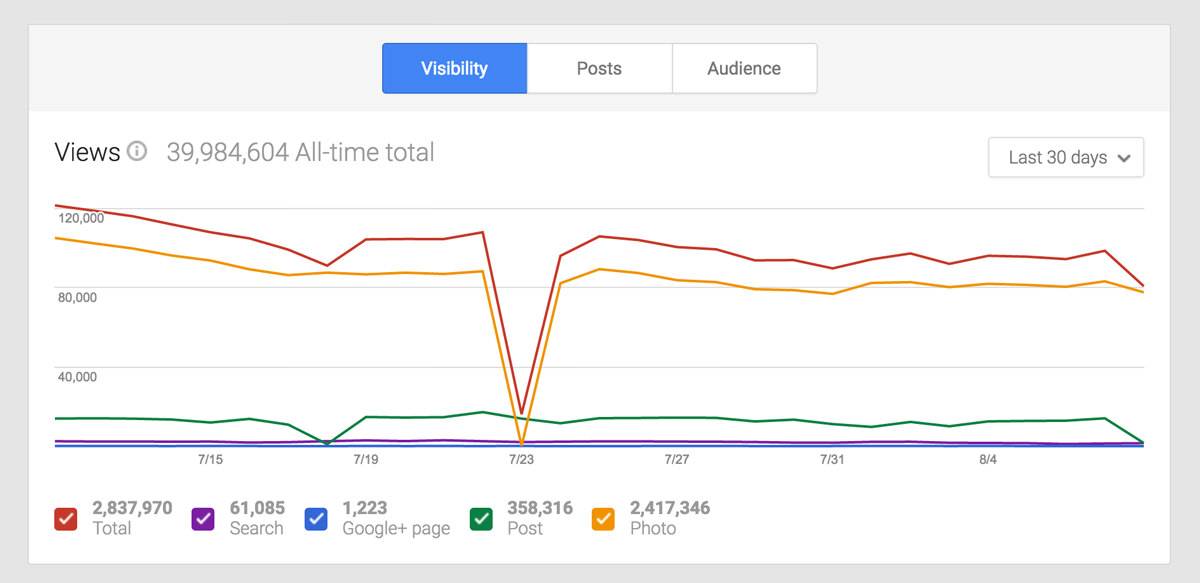Click the 39,984,604 All-time total text
This screenshot has height=583, width=1200.
click(300, 153)
